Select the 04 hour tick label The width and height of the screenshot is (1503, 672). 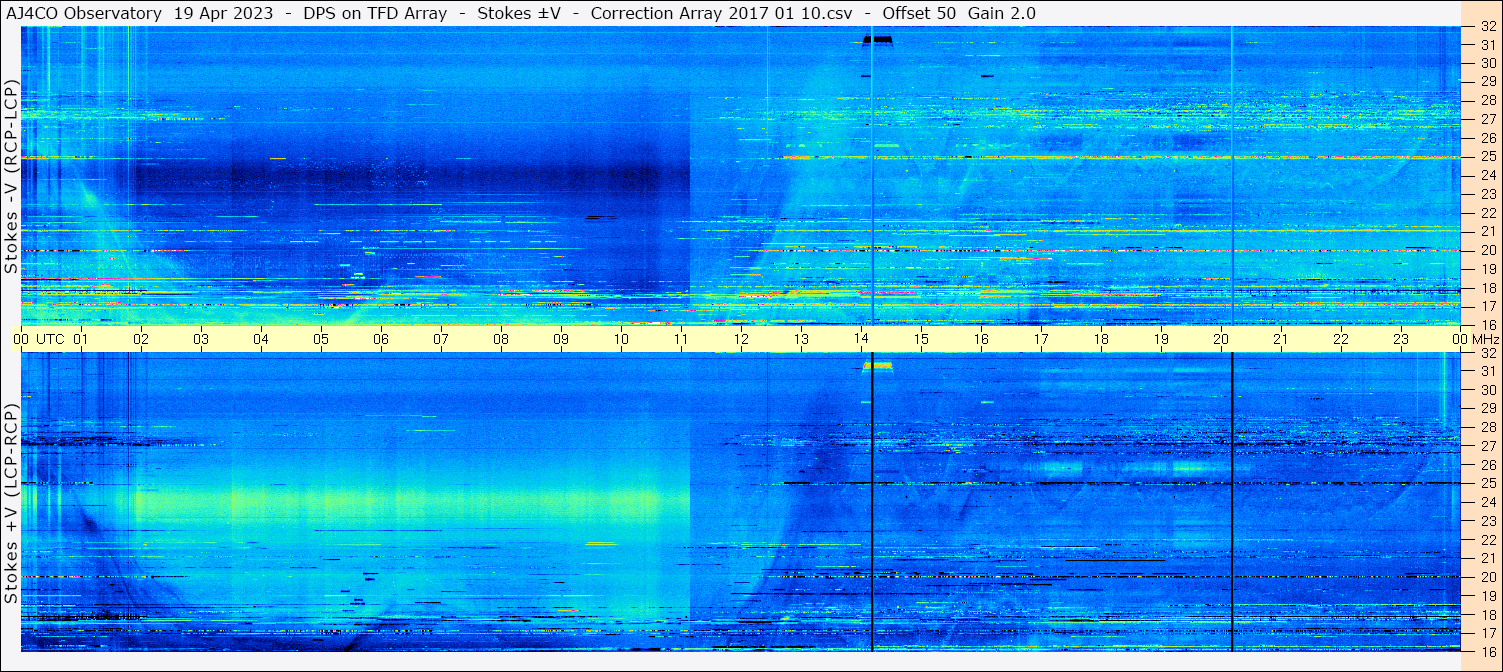[x=261, y=339]
